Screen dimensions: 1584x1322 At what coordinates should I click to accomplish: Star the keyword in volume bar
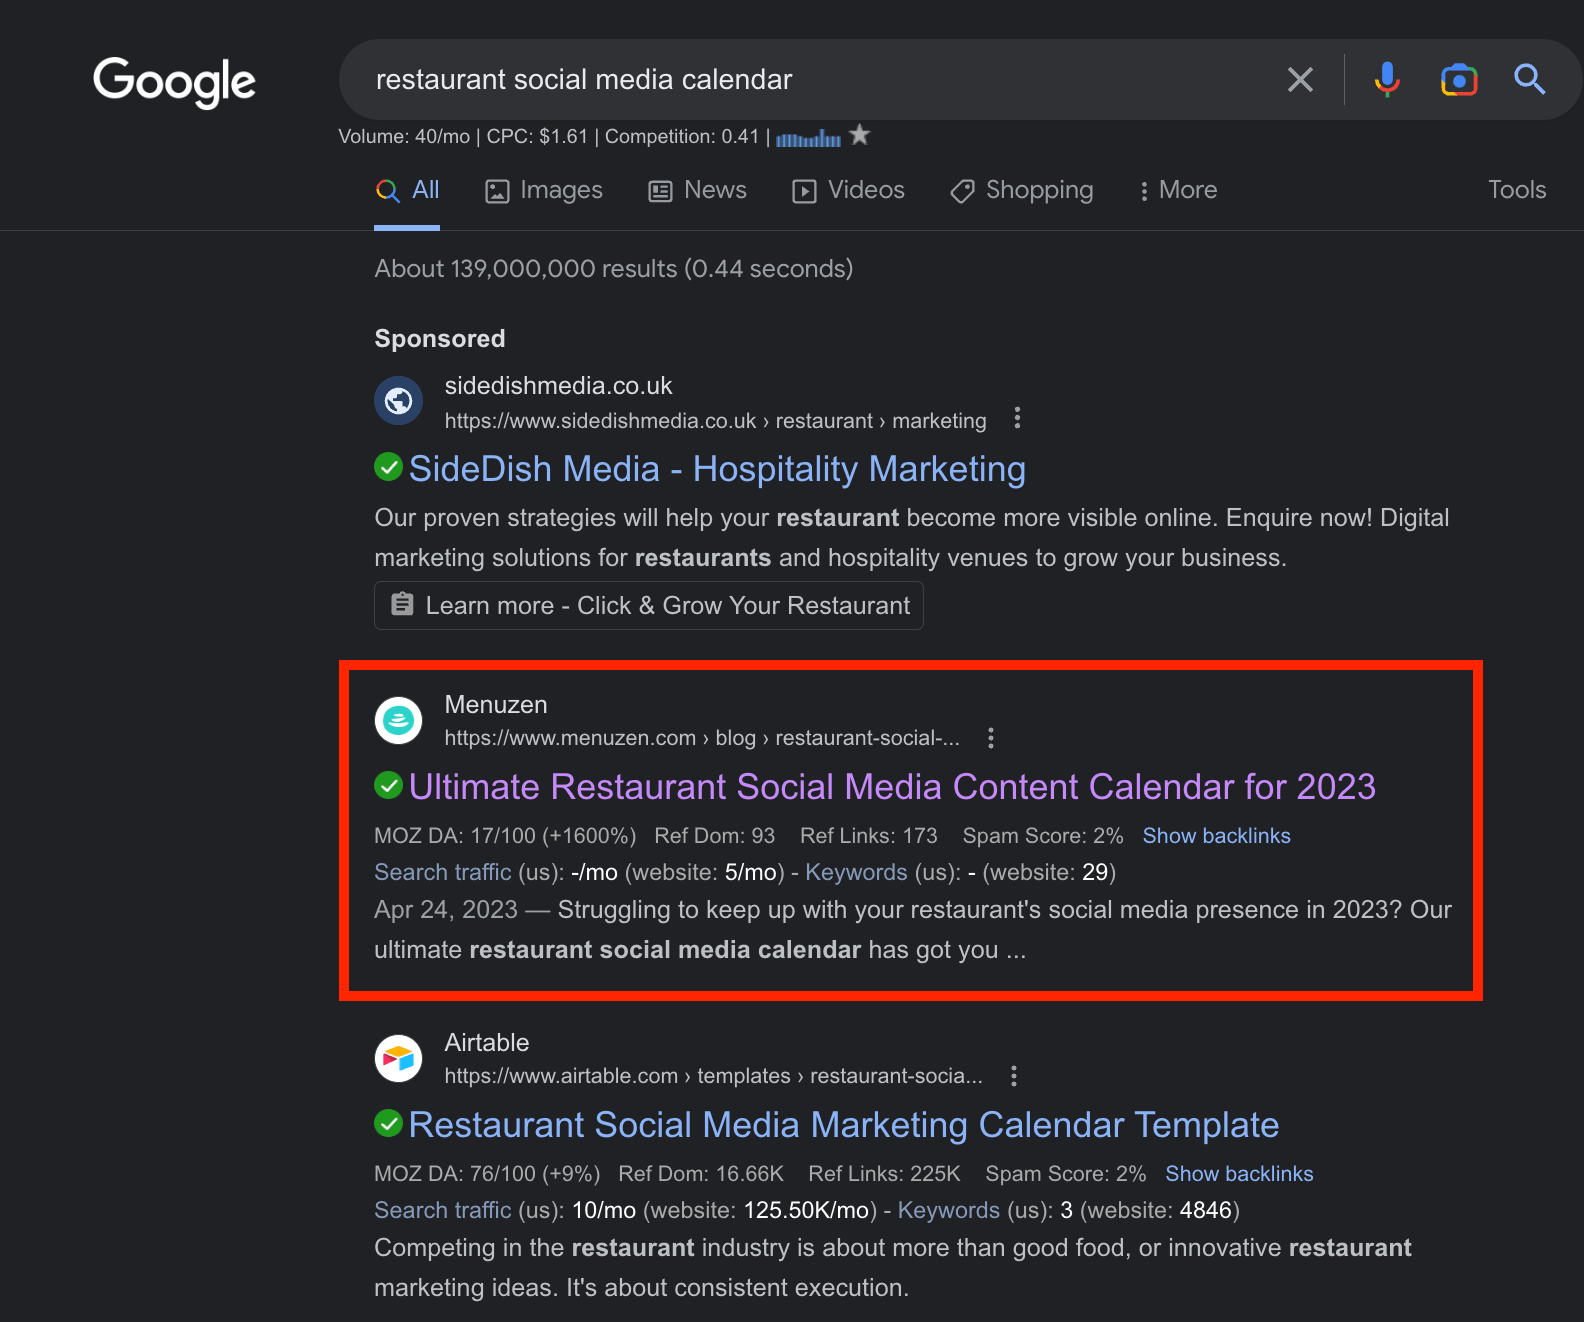[859, 135]
